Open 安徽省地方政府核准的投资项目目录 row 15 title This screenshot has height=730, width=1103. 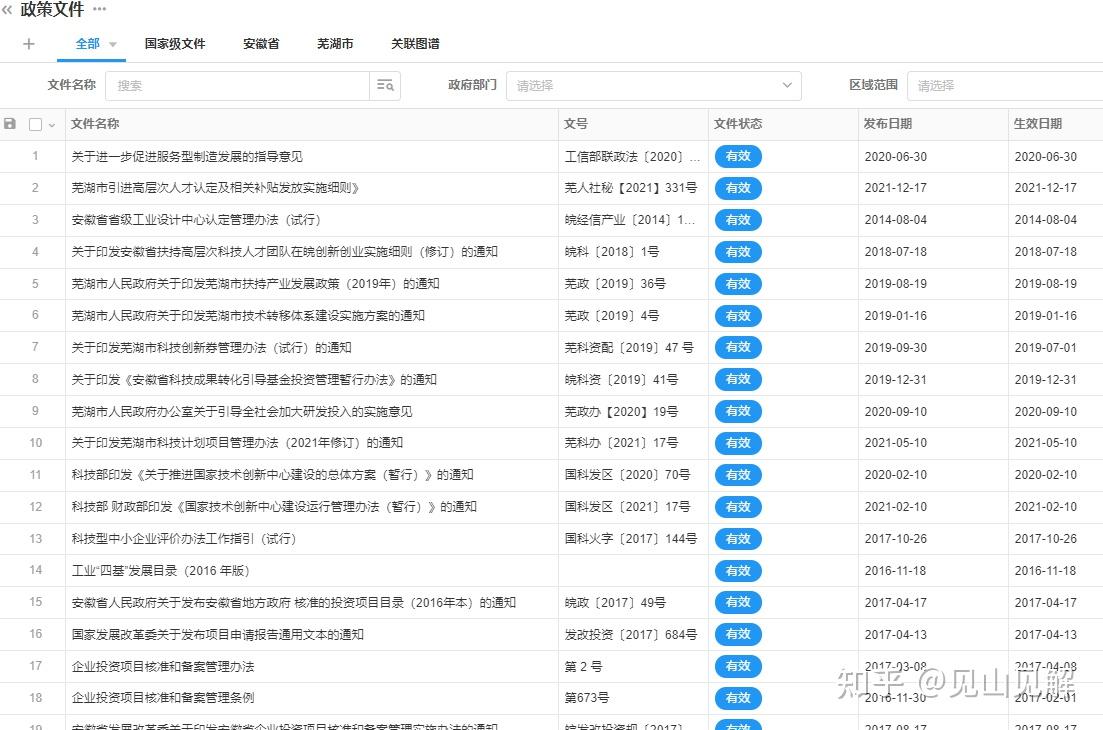(x=293, y=603)
